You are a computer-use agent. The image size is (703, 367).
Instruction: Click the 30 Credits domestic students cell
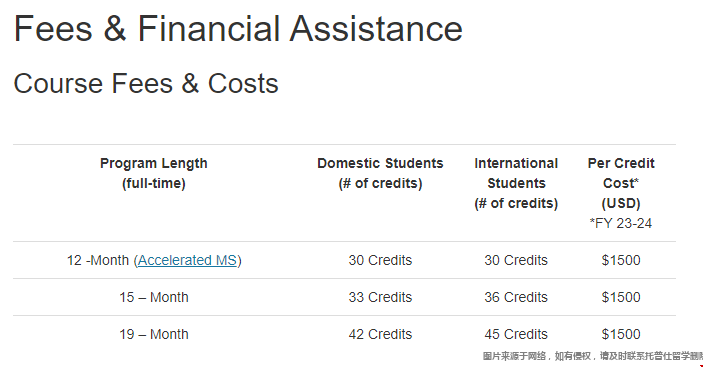(380, 260)
